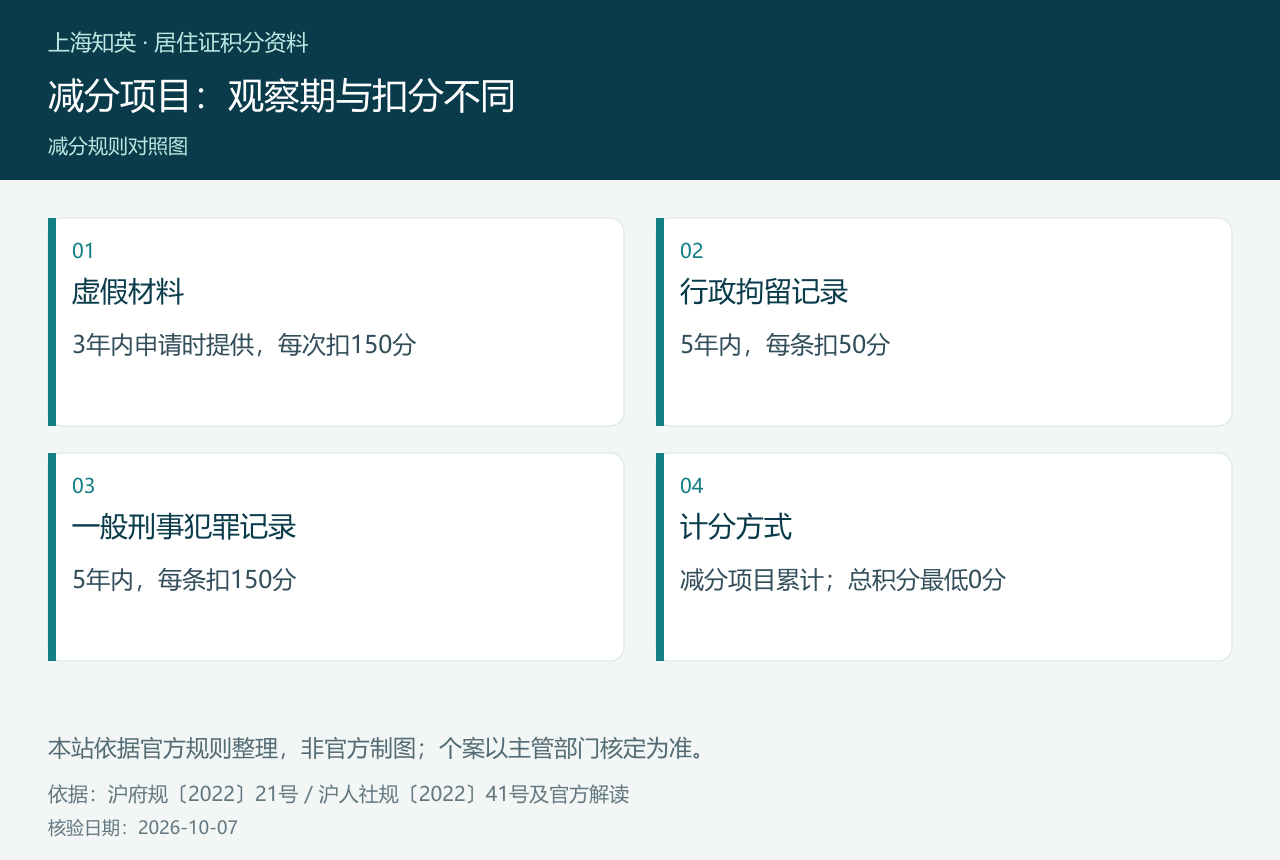The height and width of the screenshot is (860, 1280).
Task: Click the text '减分项目累计；总积分最低0分'
Action: [843, 580]
